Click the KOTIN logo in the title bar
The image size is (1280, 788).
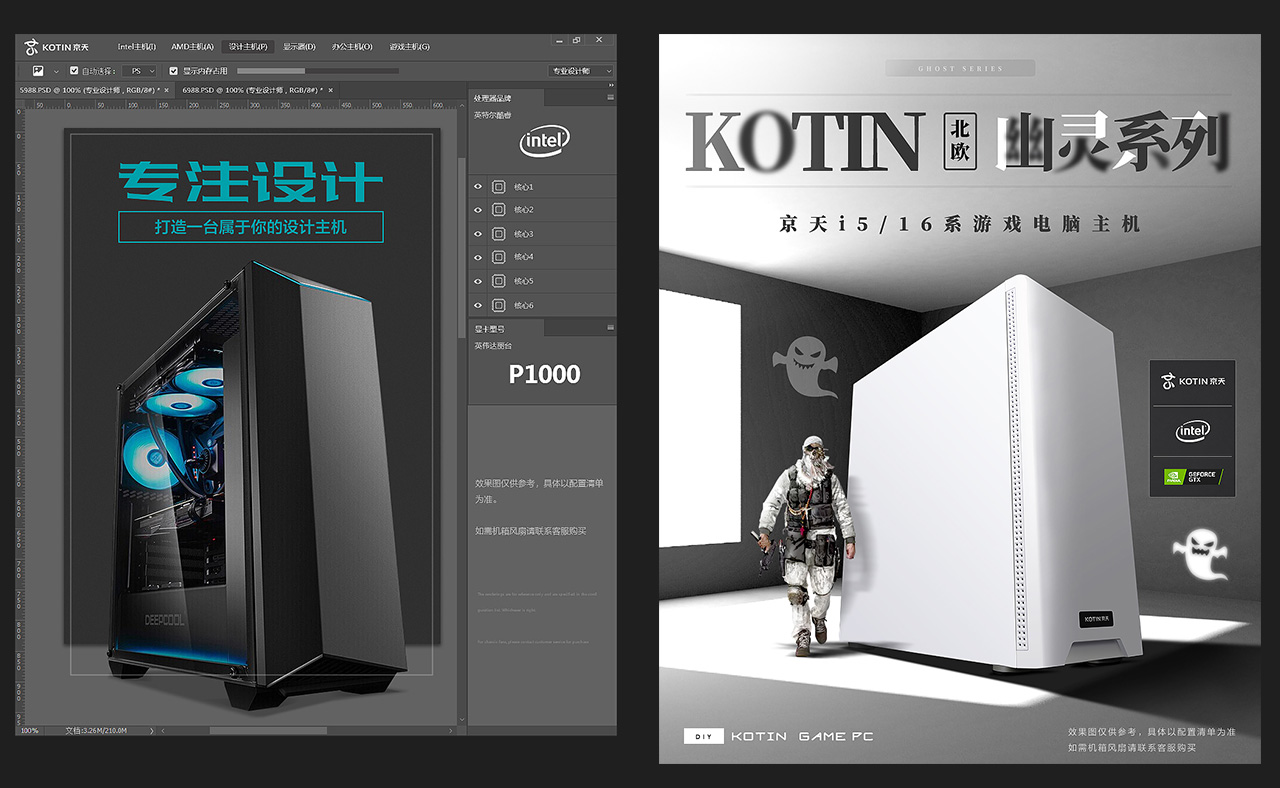coord(57,47)
